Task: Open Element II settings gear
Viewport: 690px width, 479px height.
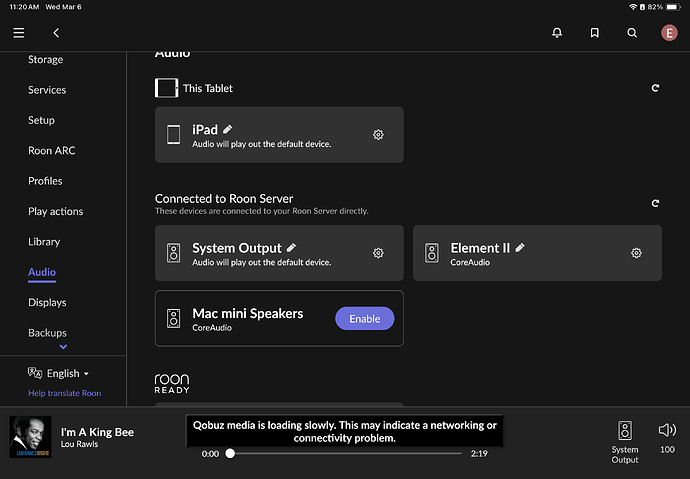Action: tap(636, 253)
